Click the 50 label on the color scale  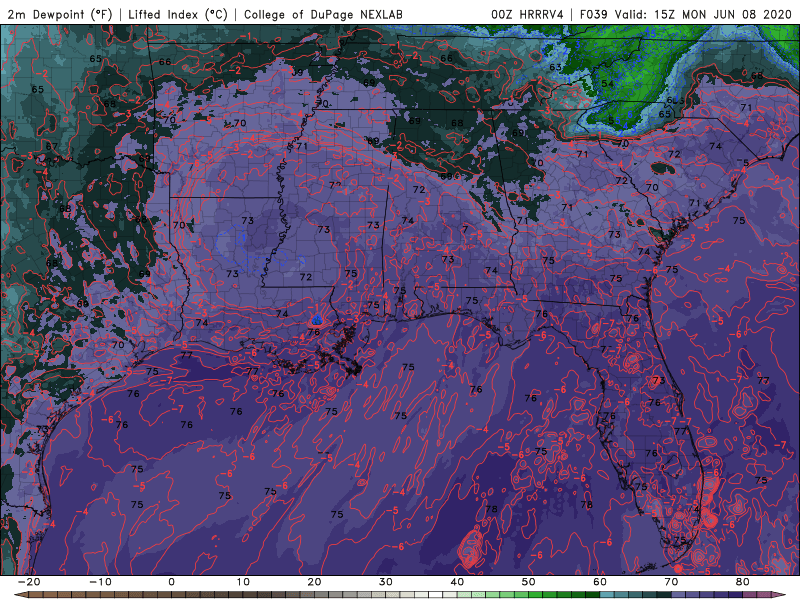tap(529, 582)
